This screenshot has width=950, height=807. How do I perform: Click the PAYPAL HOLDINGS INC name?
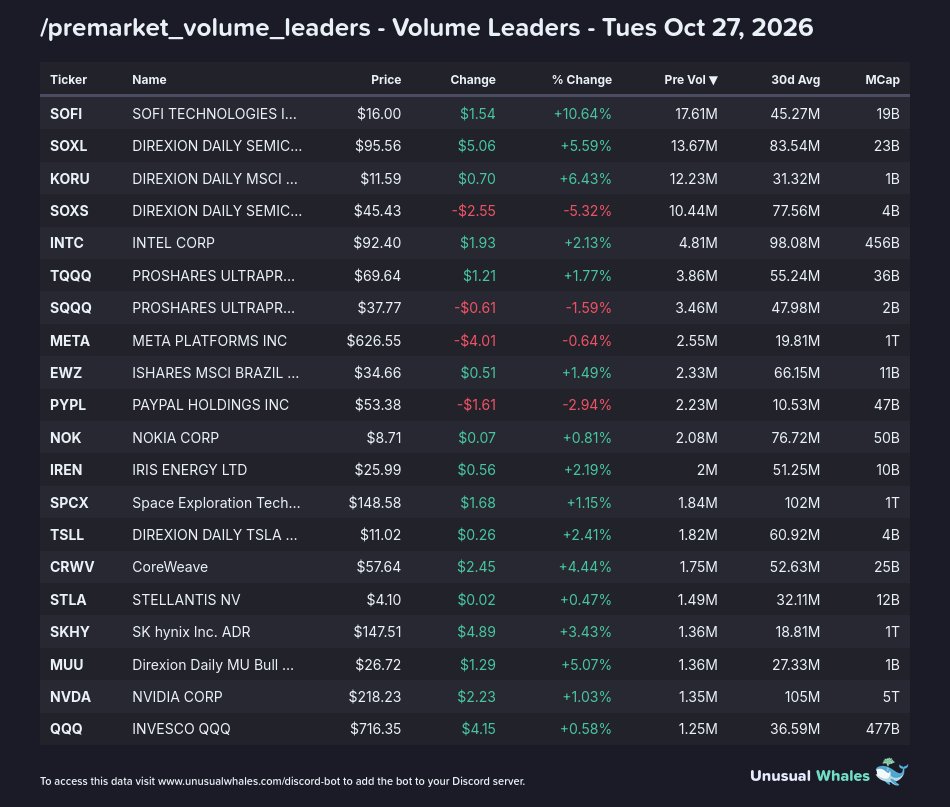210,405
